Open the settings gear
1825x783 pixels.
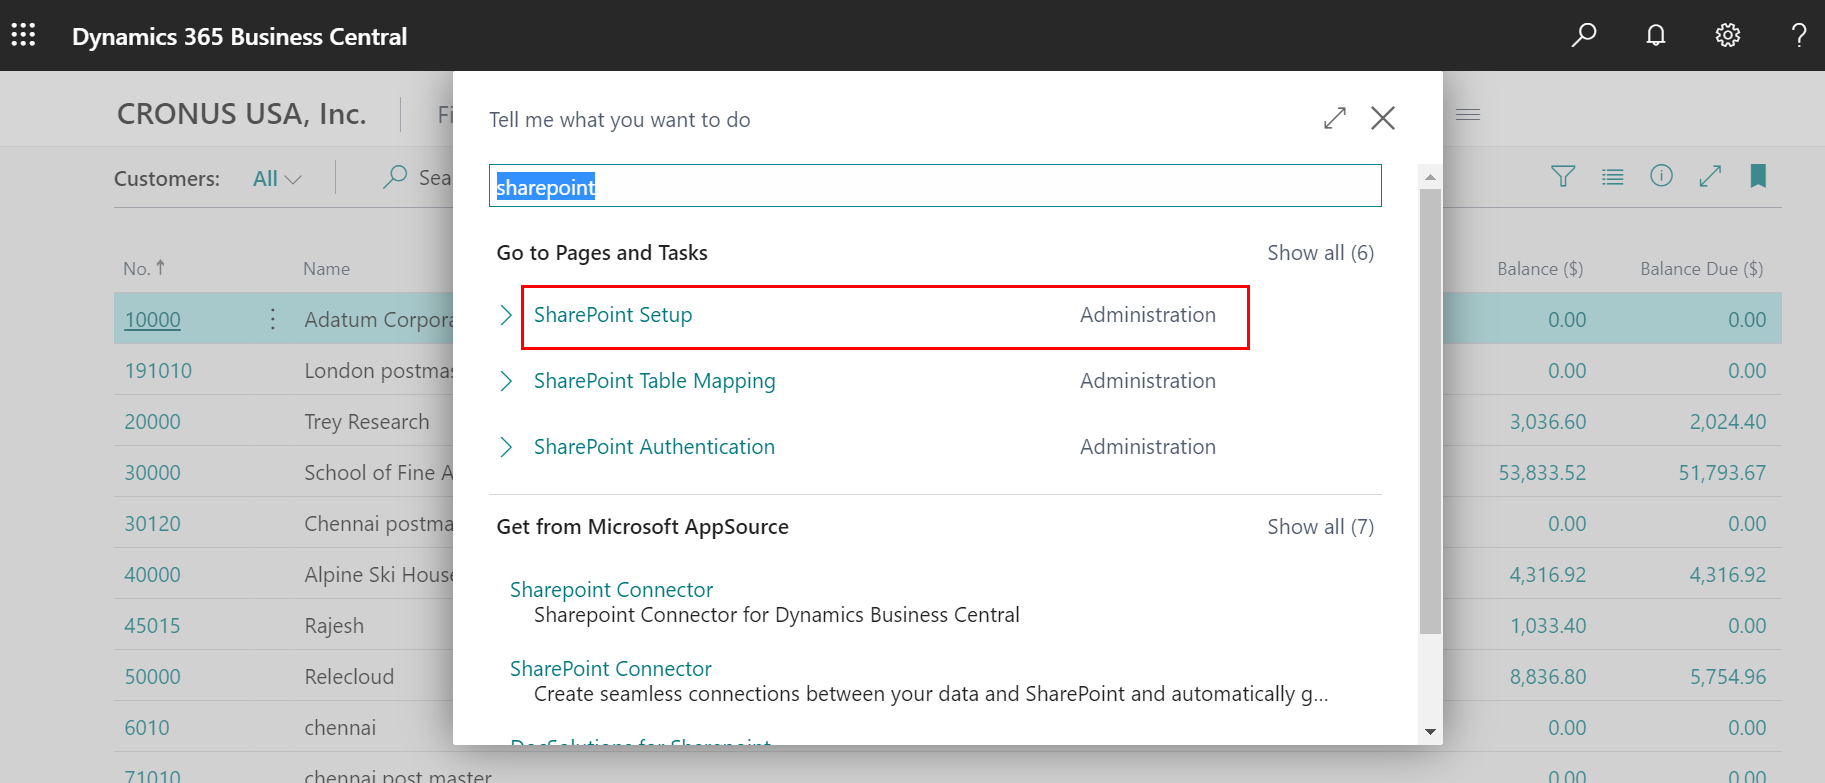point(1728,35)
